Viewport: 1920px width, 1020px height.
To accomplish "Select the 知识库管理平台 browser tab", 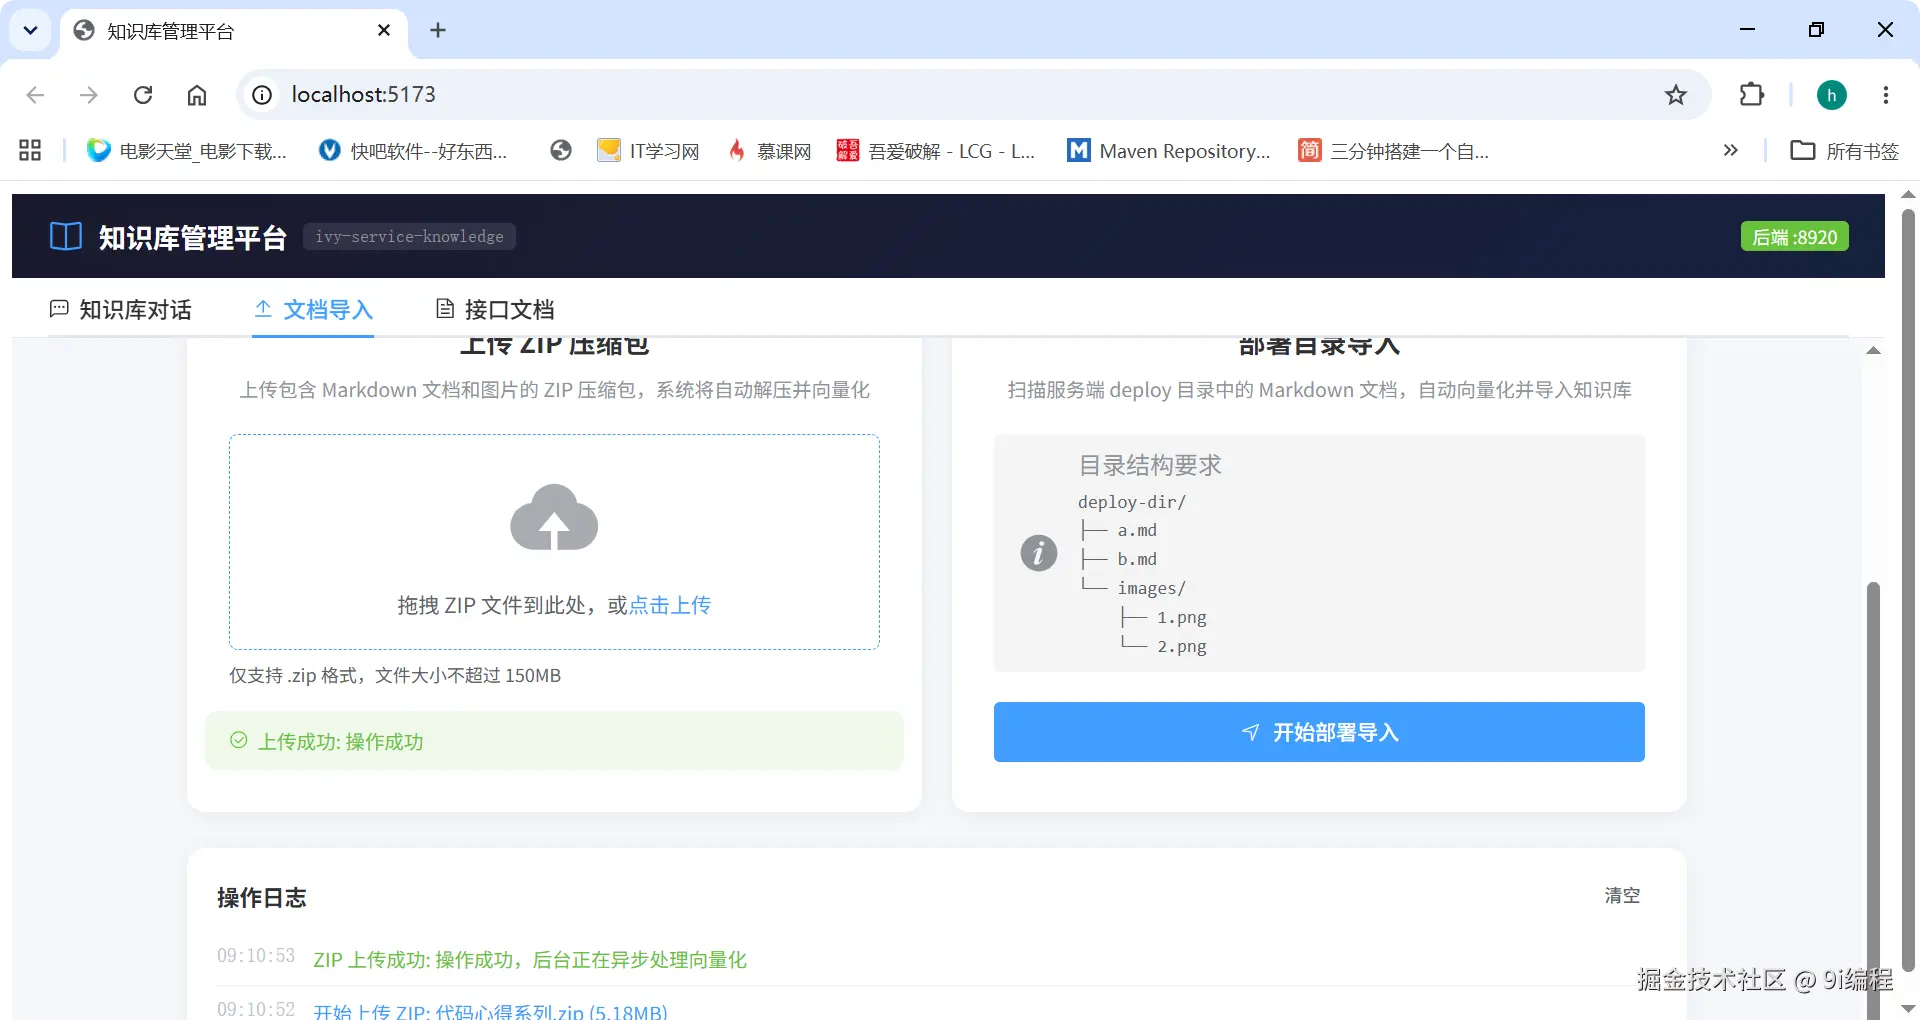I will (x=234, y=31).
